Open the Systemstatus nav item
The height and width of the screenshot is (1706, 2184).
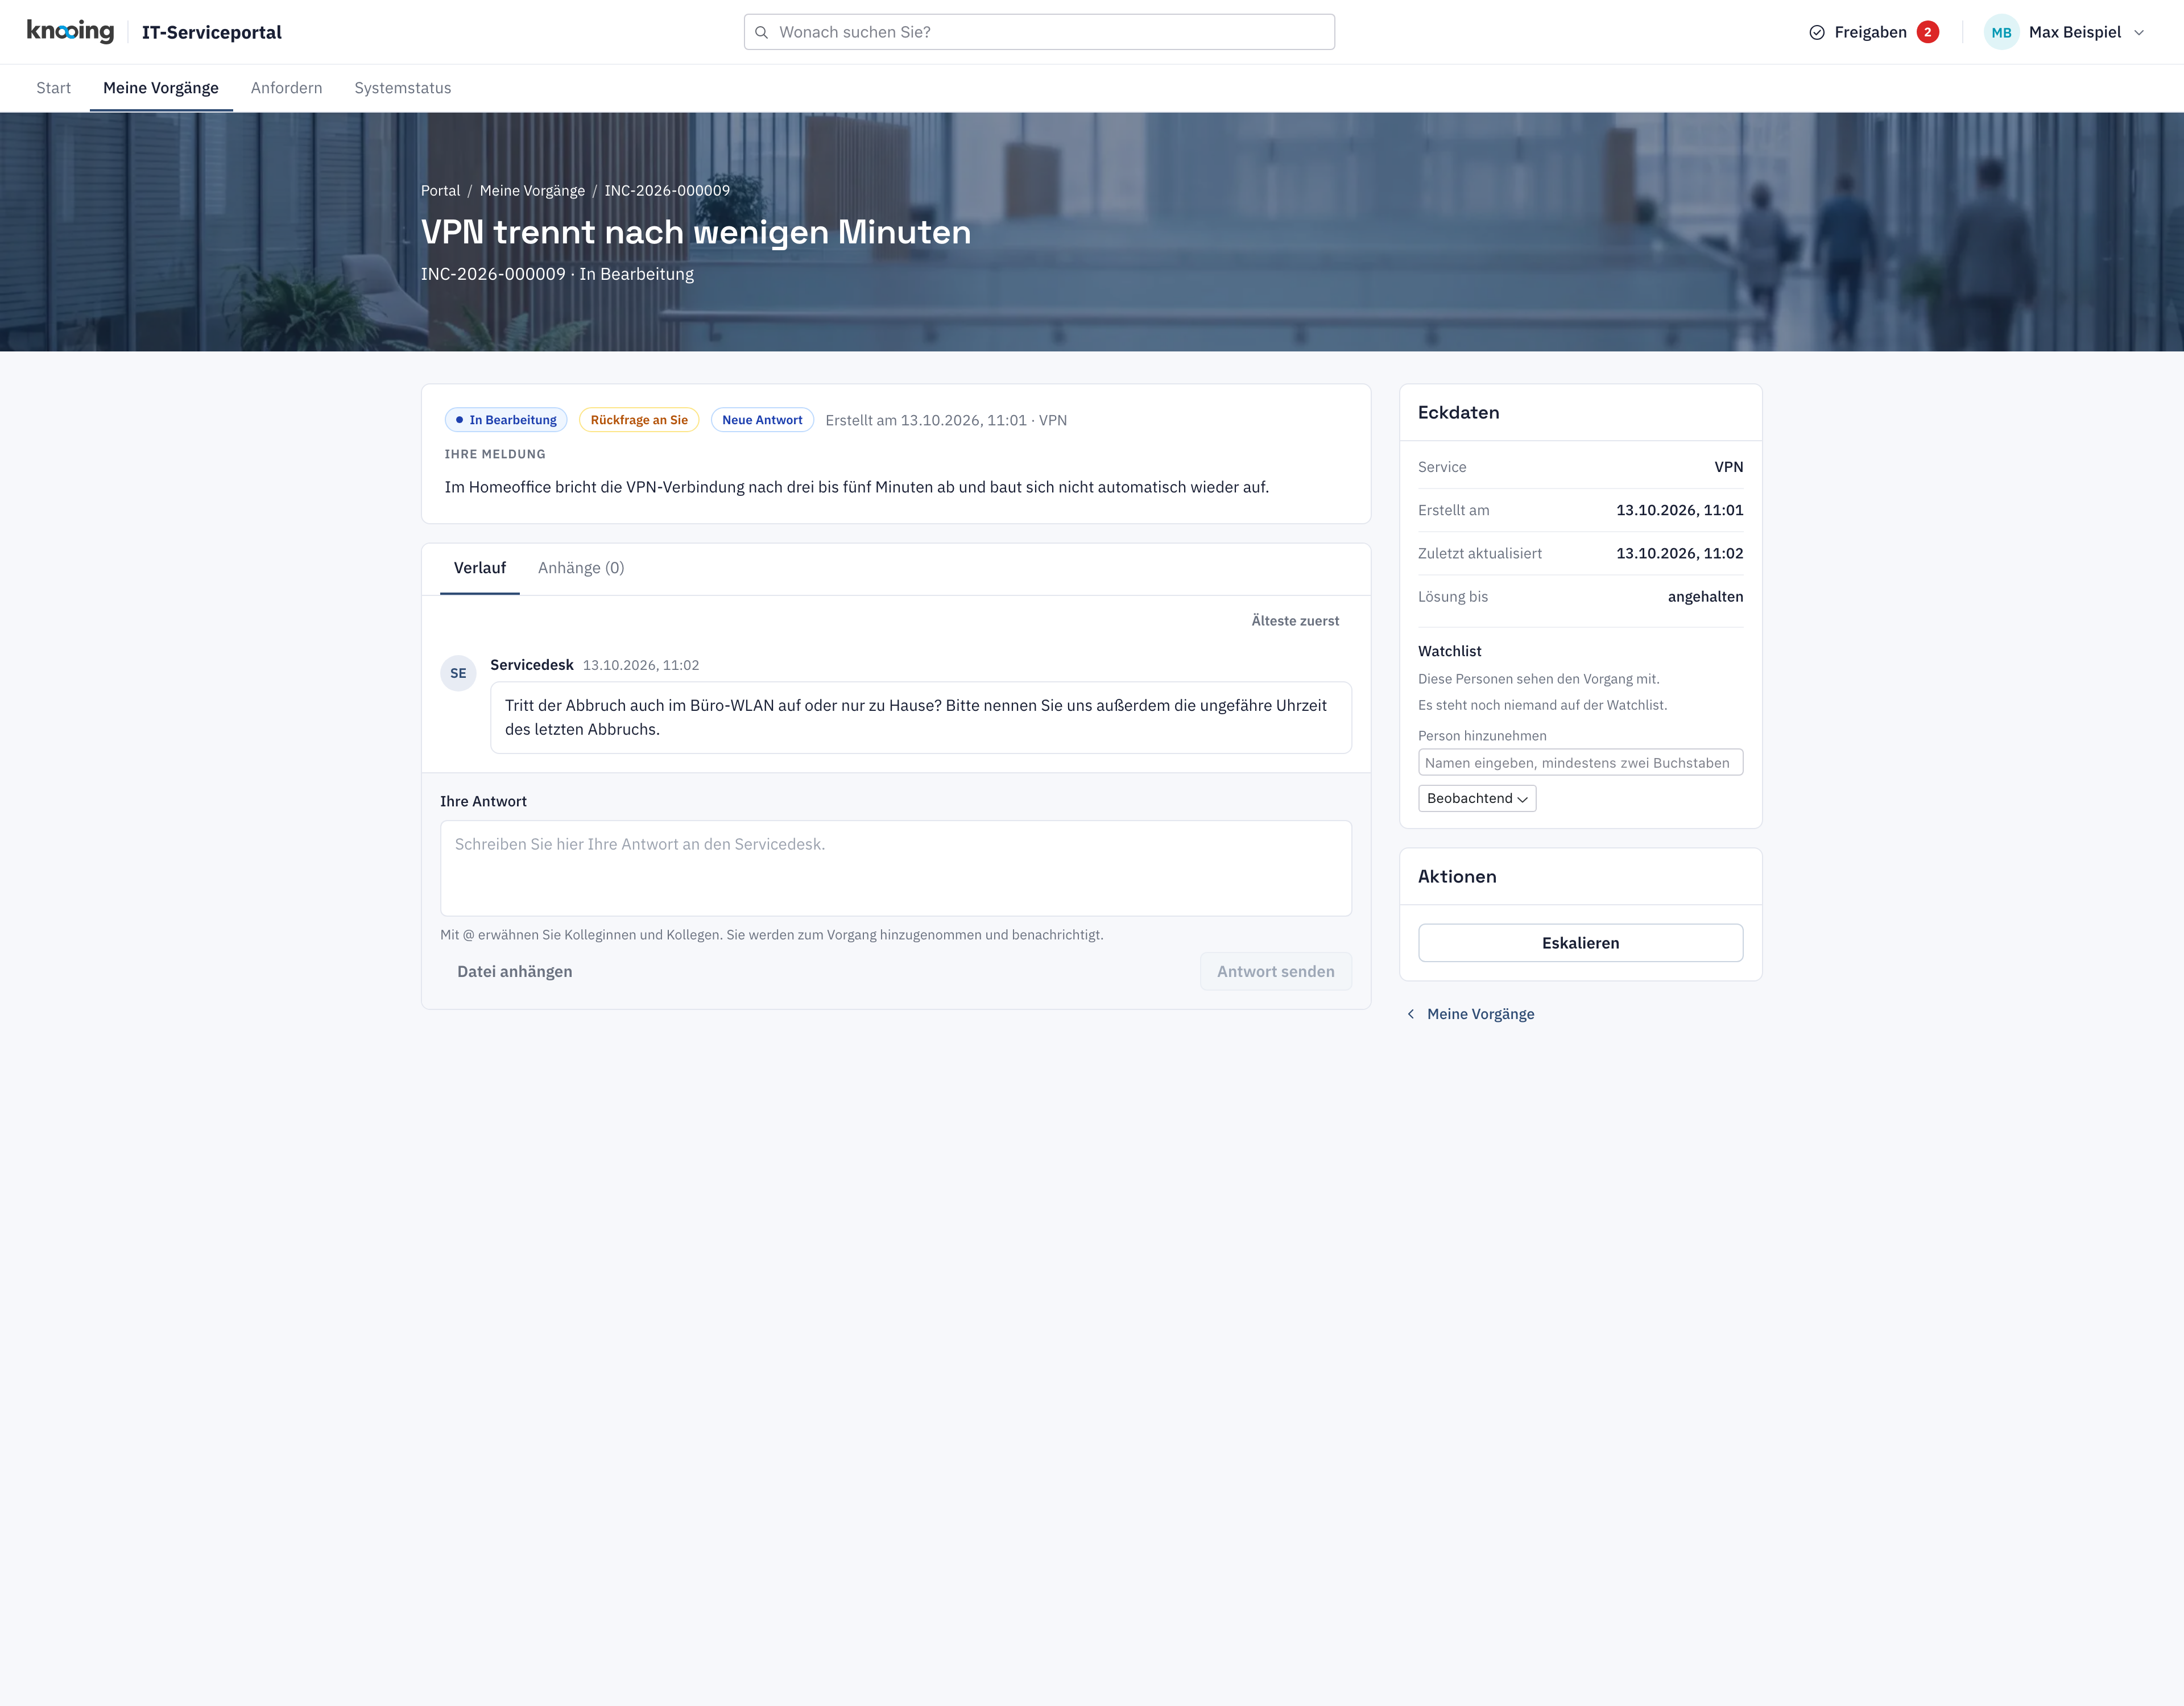pos(403,88)
